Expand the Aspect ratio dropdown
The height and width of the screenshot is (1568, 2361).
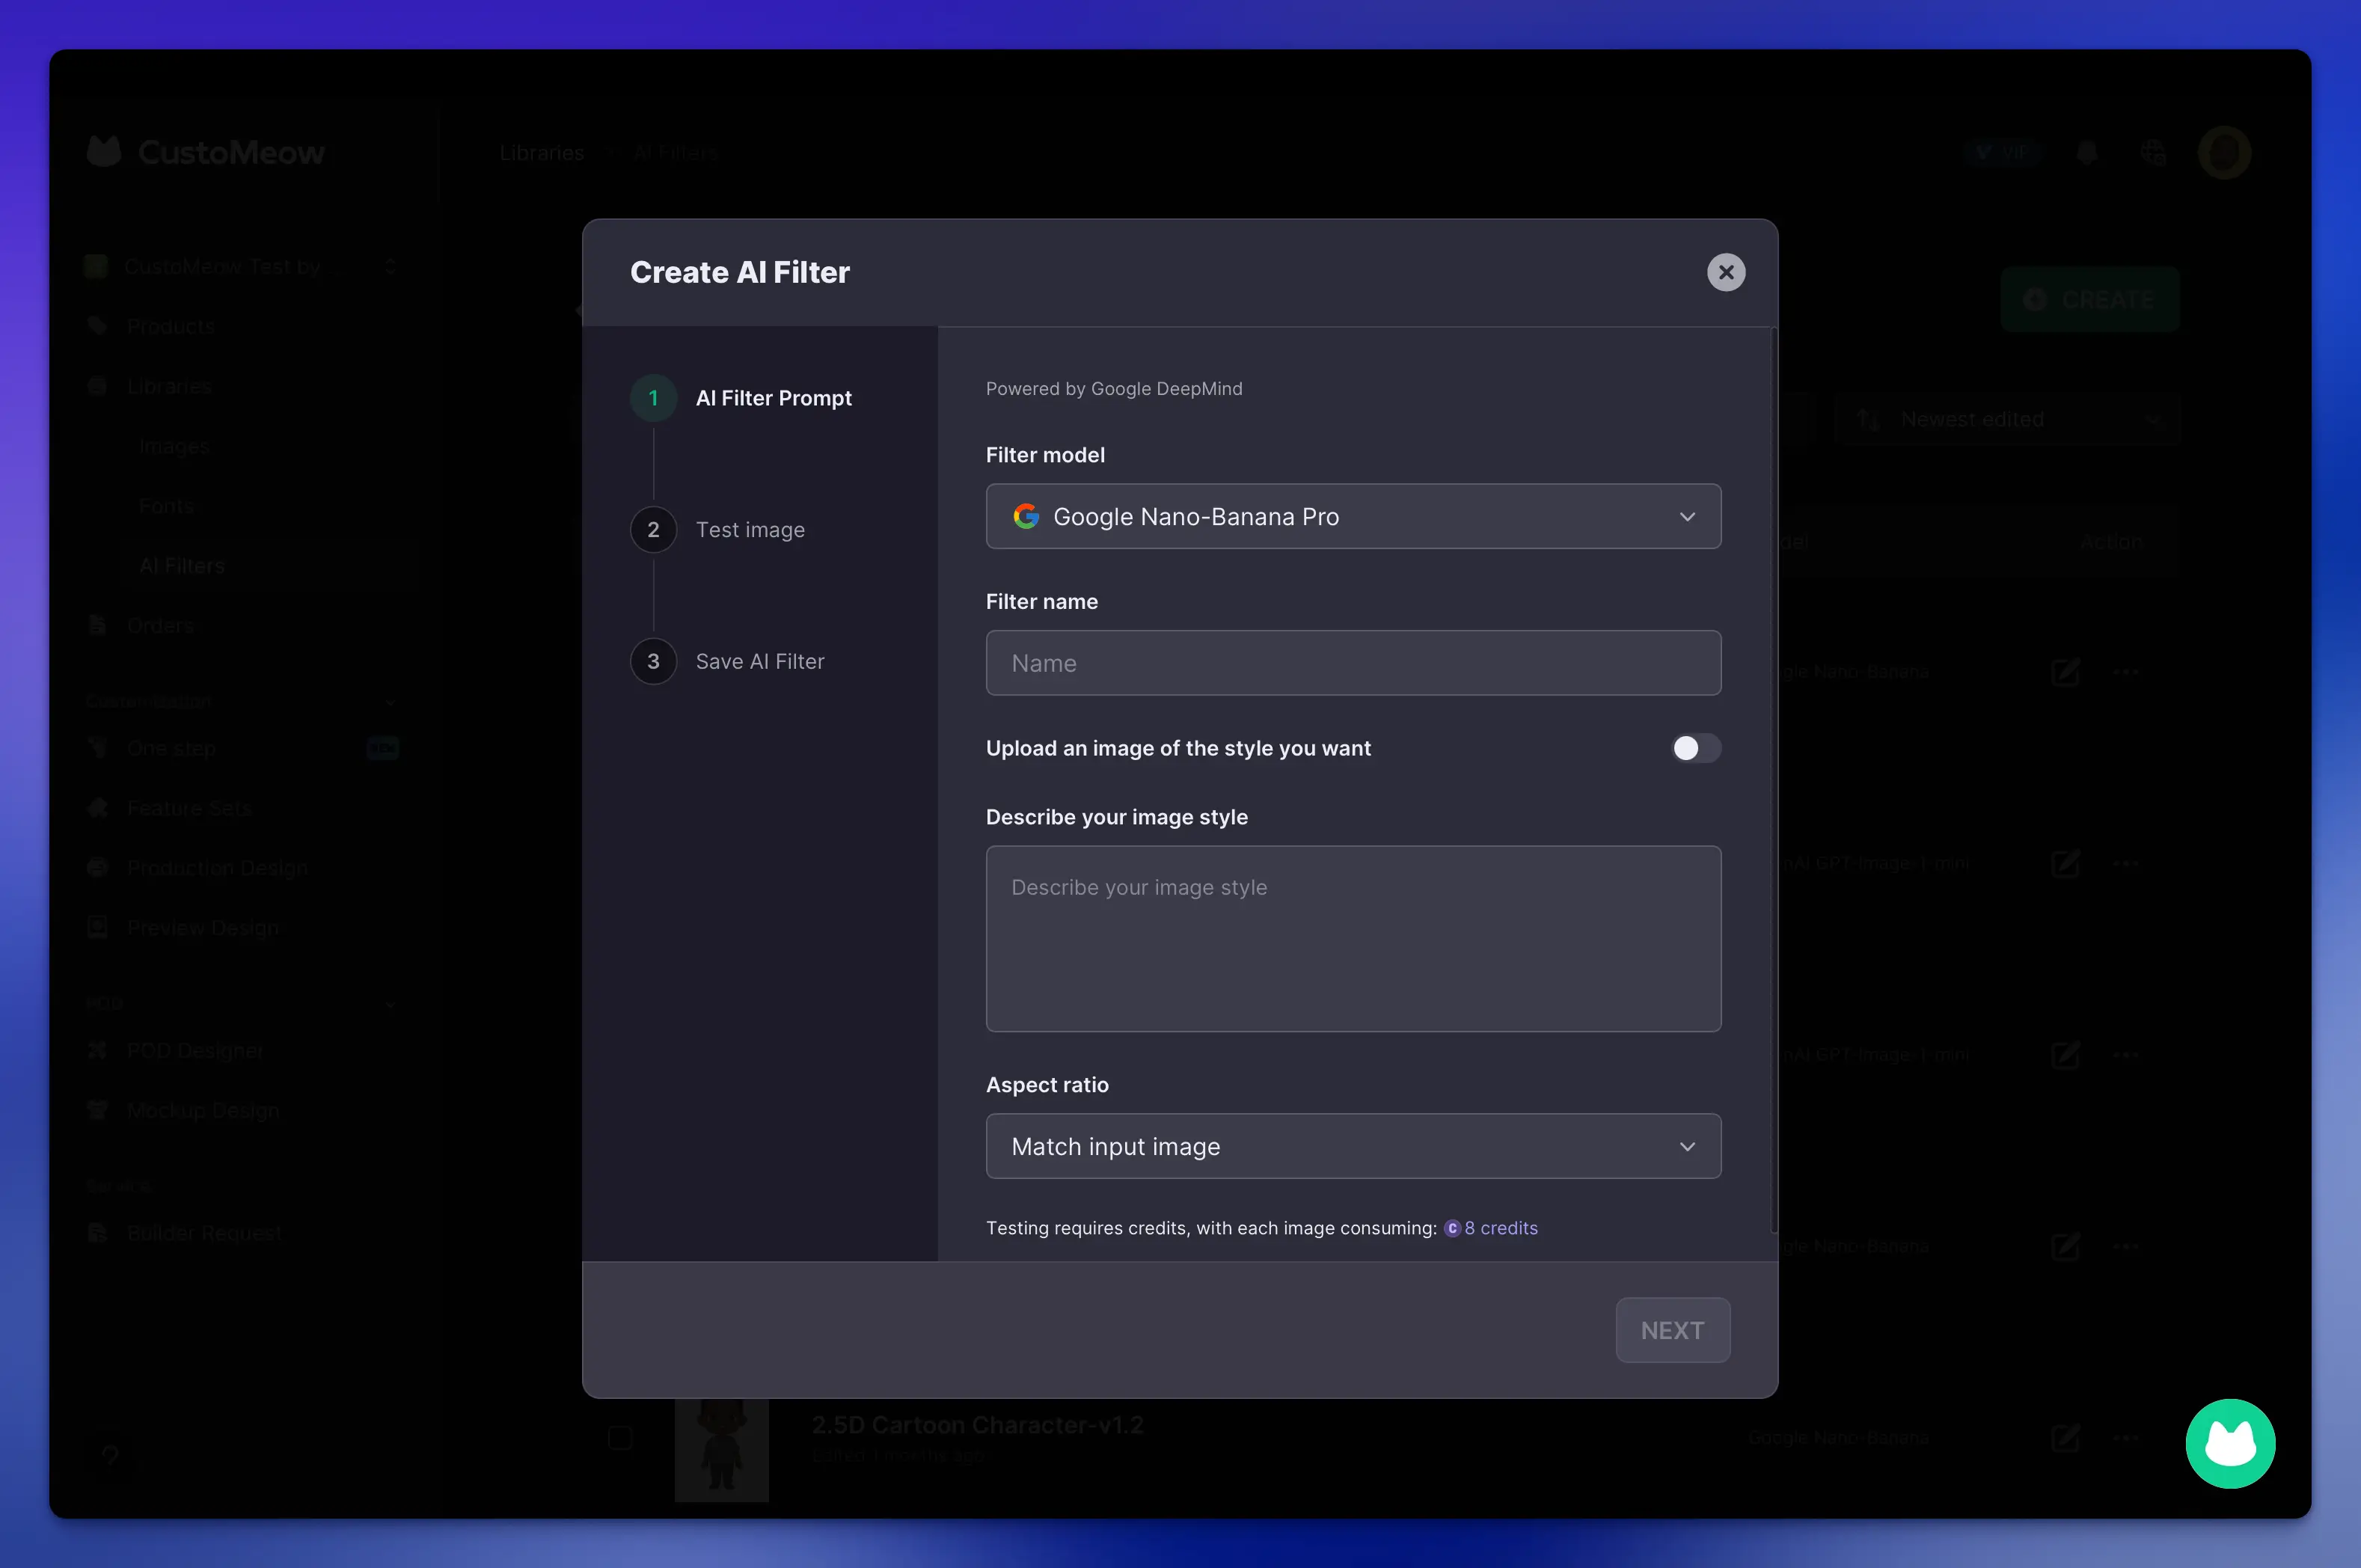[x=1353, y=1146]
